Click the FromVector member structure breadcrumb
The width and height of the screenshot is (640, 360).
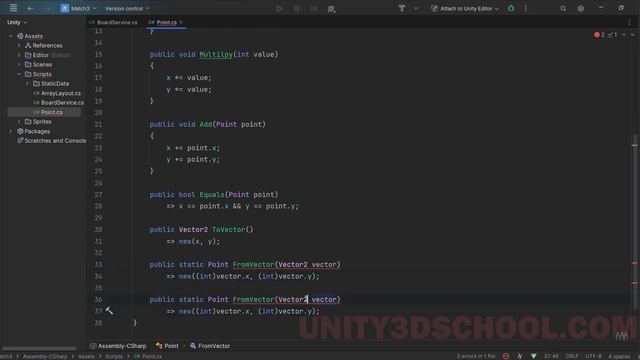(x=210, y=346)
